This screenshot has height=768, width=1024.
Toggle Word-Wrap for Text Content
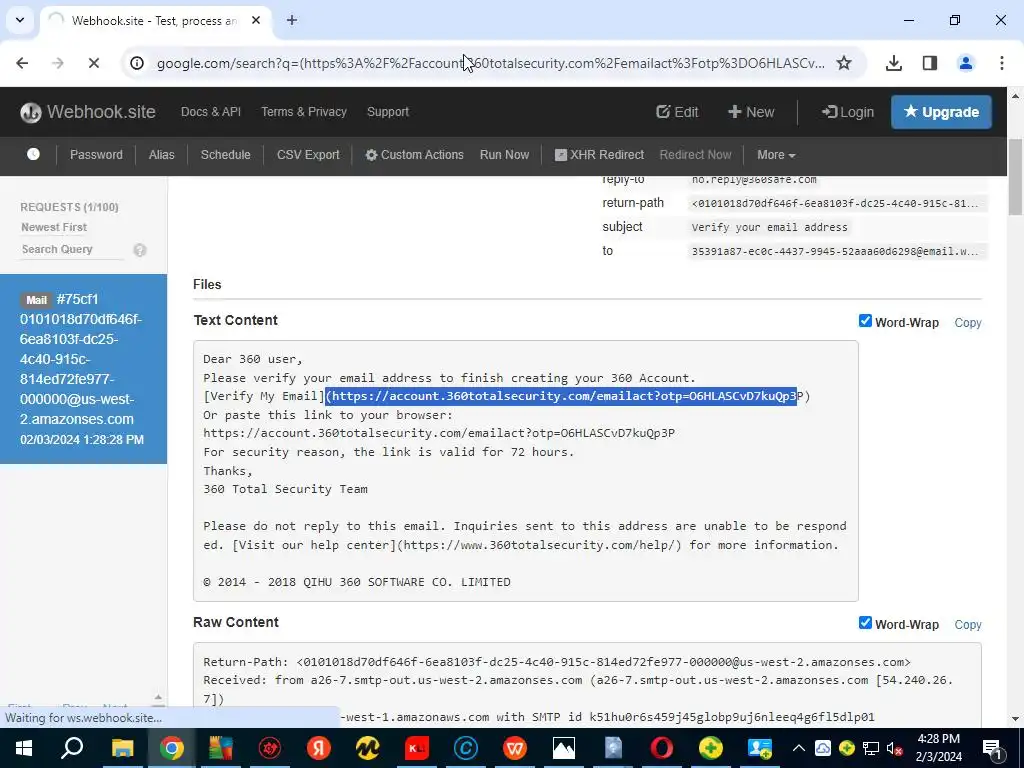click(865, 321)
